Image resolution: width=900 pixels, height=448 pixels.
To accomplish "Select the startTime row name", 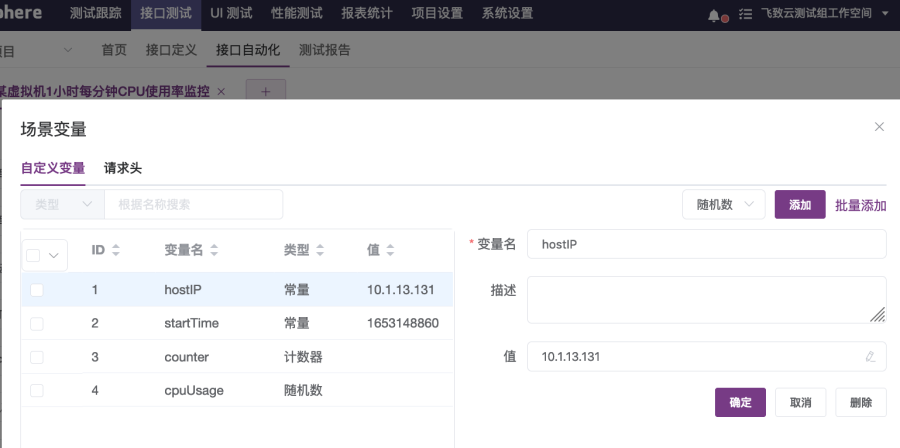I will [191, 323].
